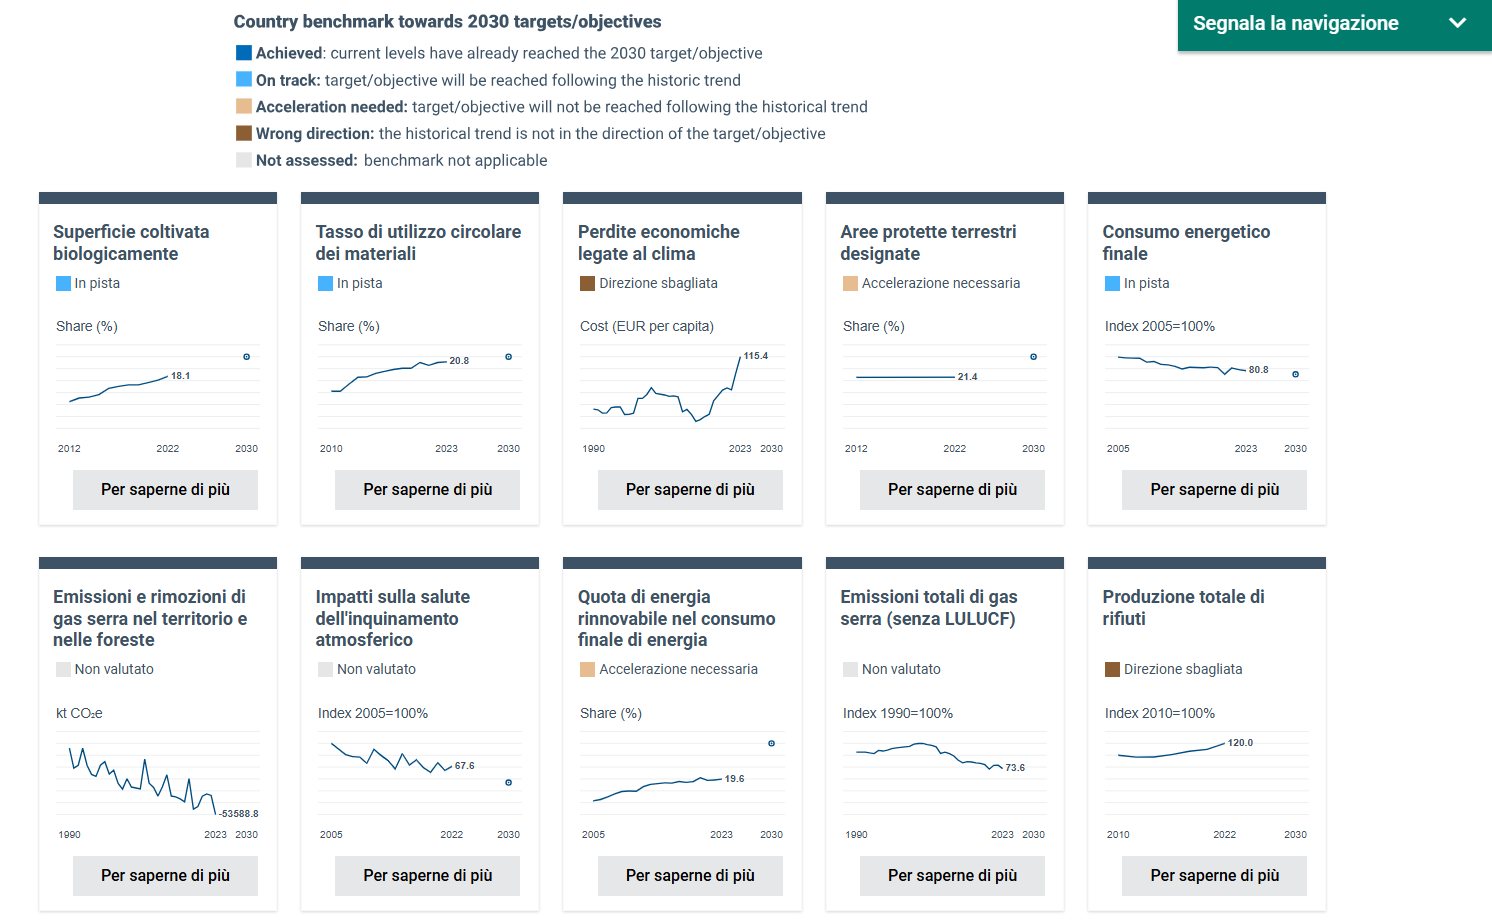Click the Direzione sbagliata icon under Perdite economiche

click(x=587, y=284)
